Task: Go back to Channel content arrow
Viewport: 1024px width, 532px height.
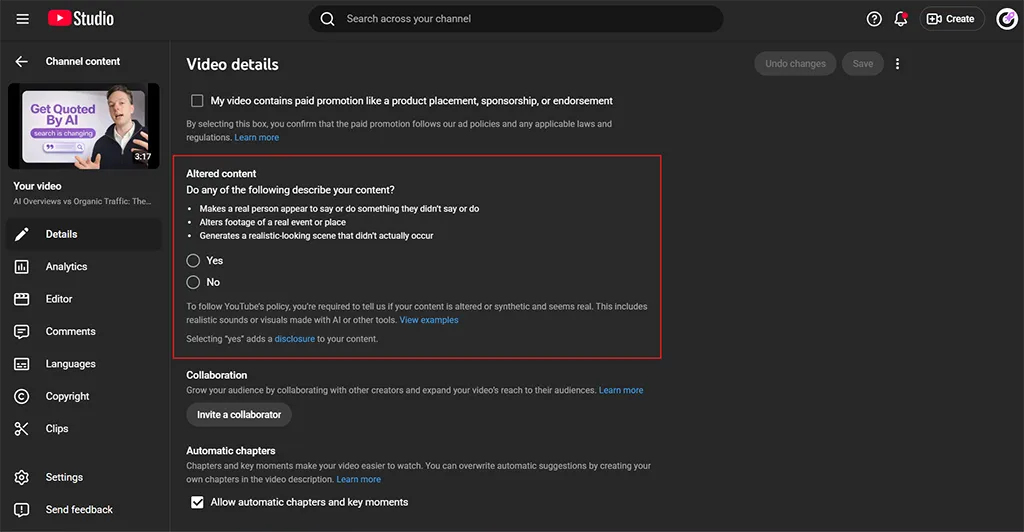Action: (22, 62)
